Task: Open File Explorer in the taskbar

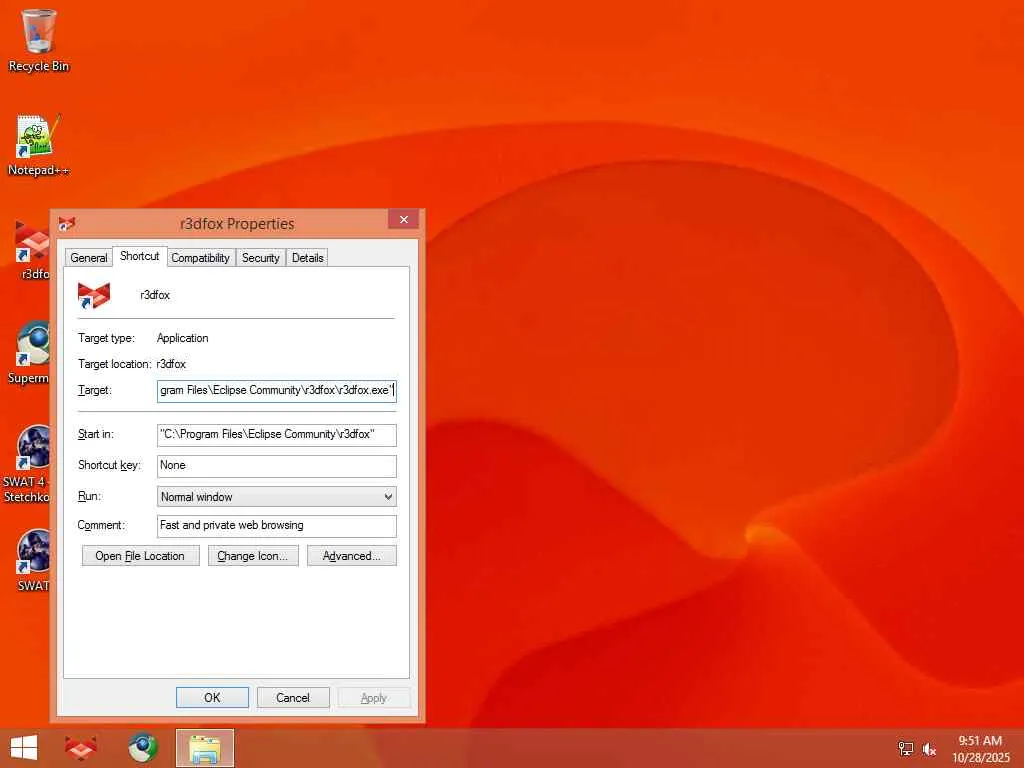Action: point(204,748)
